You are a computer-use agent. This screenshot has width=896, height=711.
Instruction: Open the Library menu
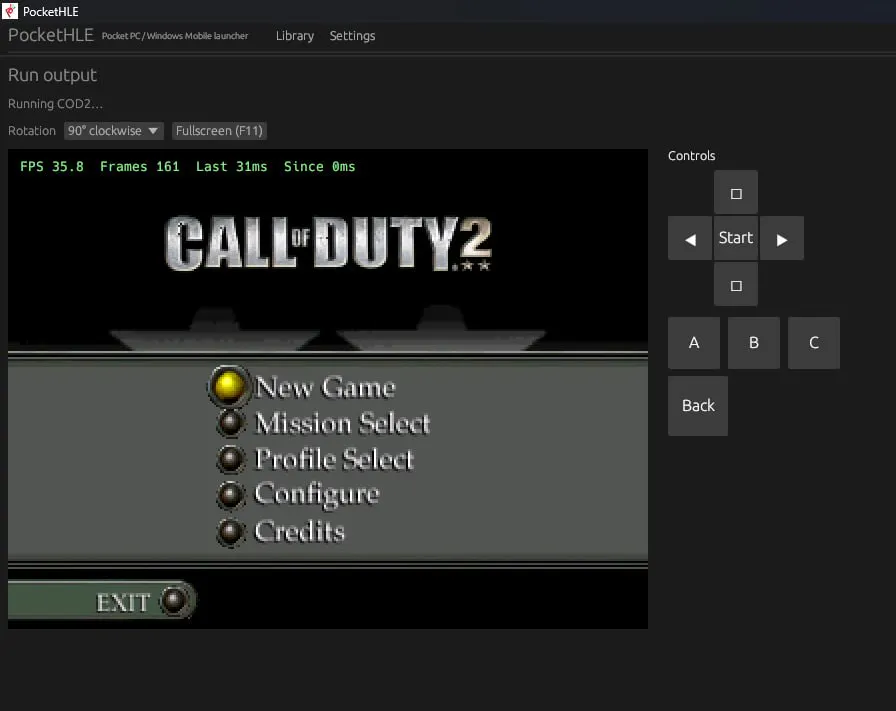click(x=295, y=36)
